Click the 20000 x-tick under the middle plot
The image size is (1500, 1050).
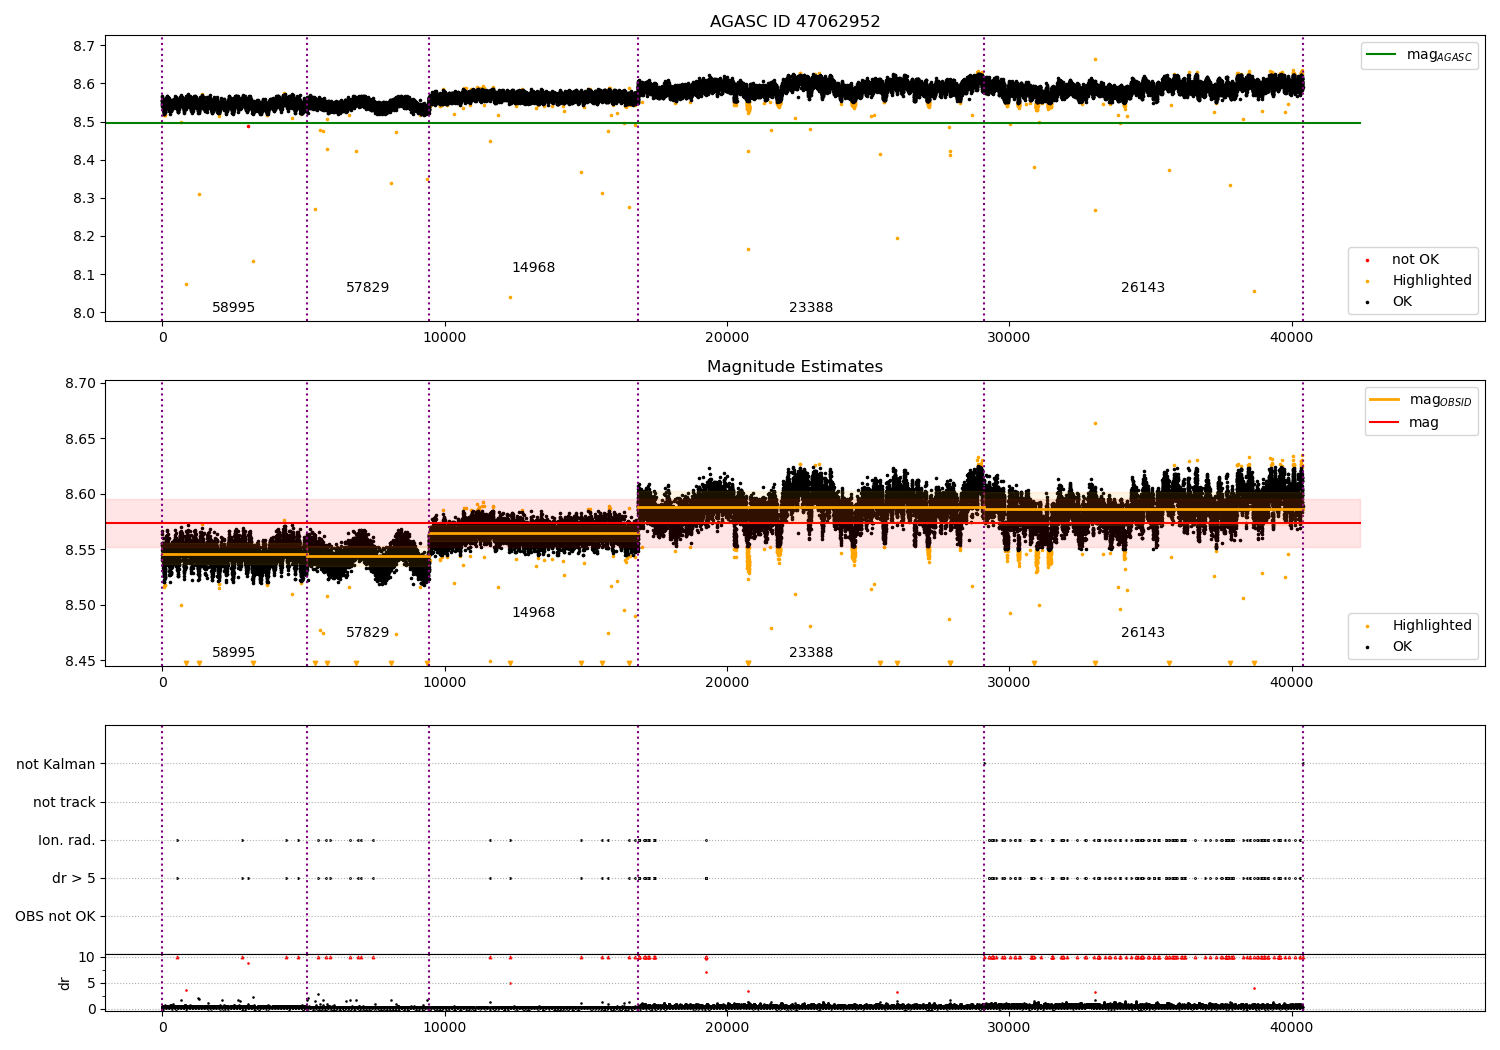pos(727,682)
